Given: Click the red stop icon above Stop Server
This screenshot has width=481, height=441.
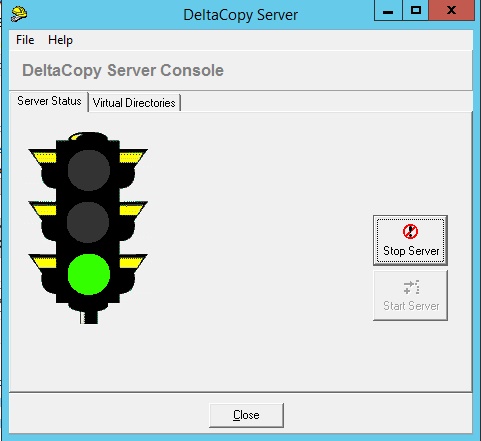Looking at the screenshot, I should pyautogui.click(x=410, y=231).
